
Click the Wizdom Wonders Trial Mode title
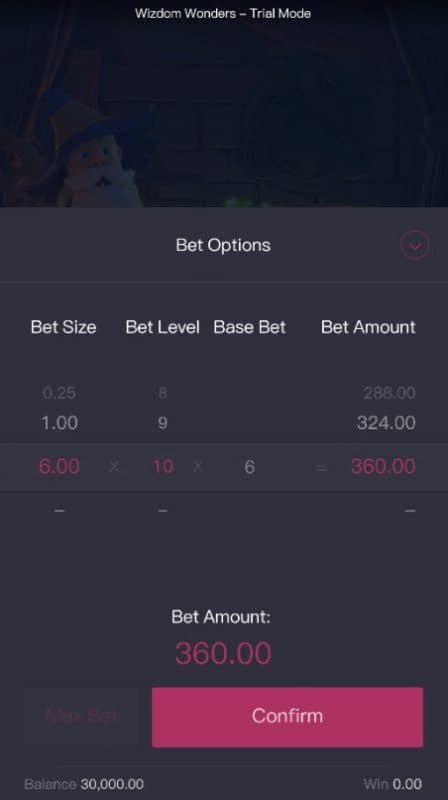(x=223, y=13)
